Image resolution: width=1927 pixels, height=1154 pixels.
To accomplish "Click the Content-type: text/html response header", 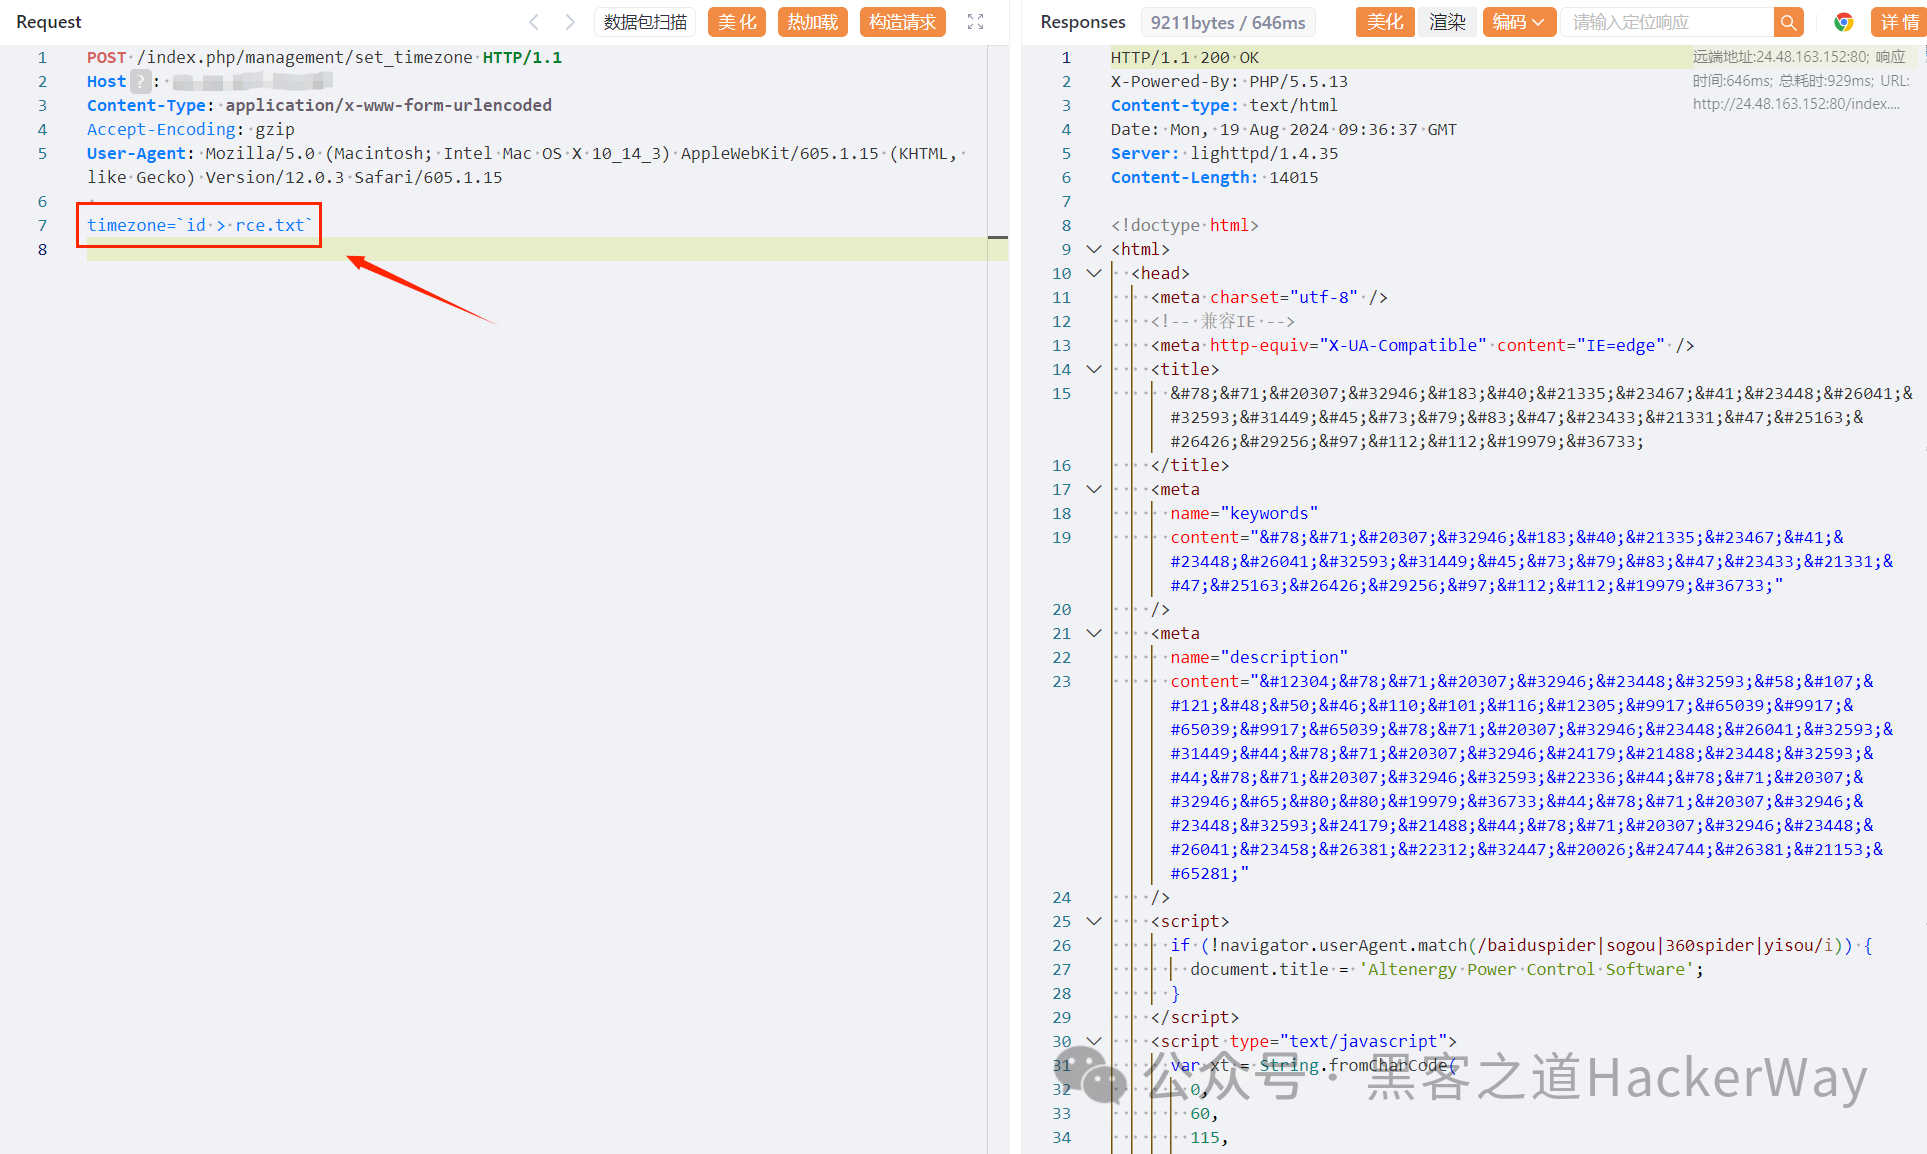I will (x=1224, y=105).
